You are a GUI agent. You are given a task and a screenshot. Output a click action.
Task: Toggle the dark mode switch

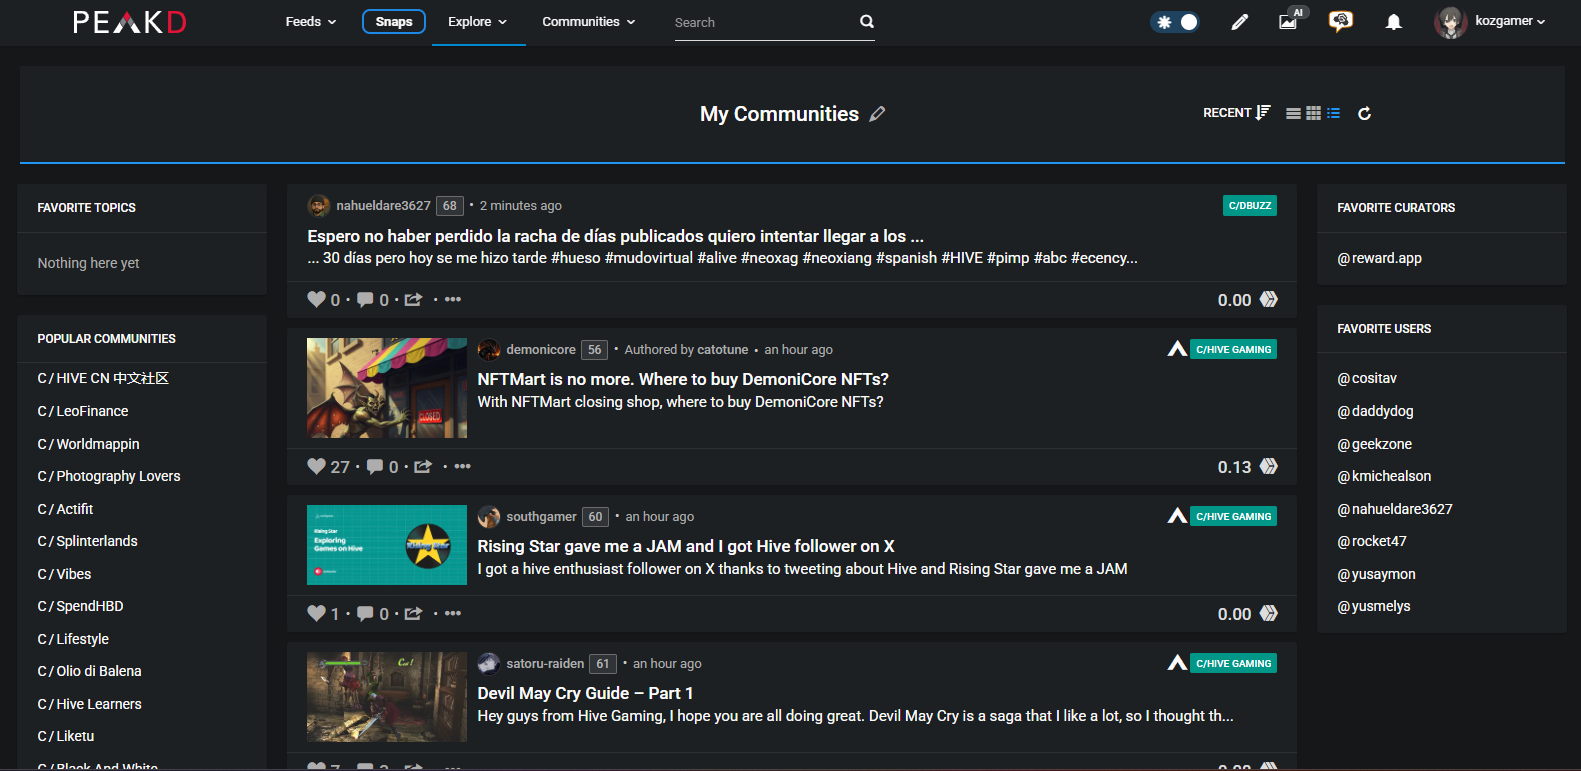[1175, 21]
